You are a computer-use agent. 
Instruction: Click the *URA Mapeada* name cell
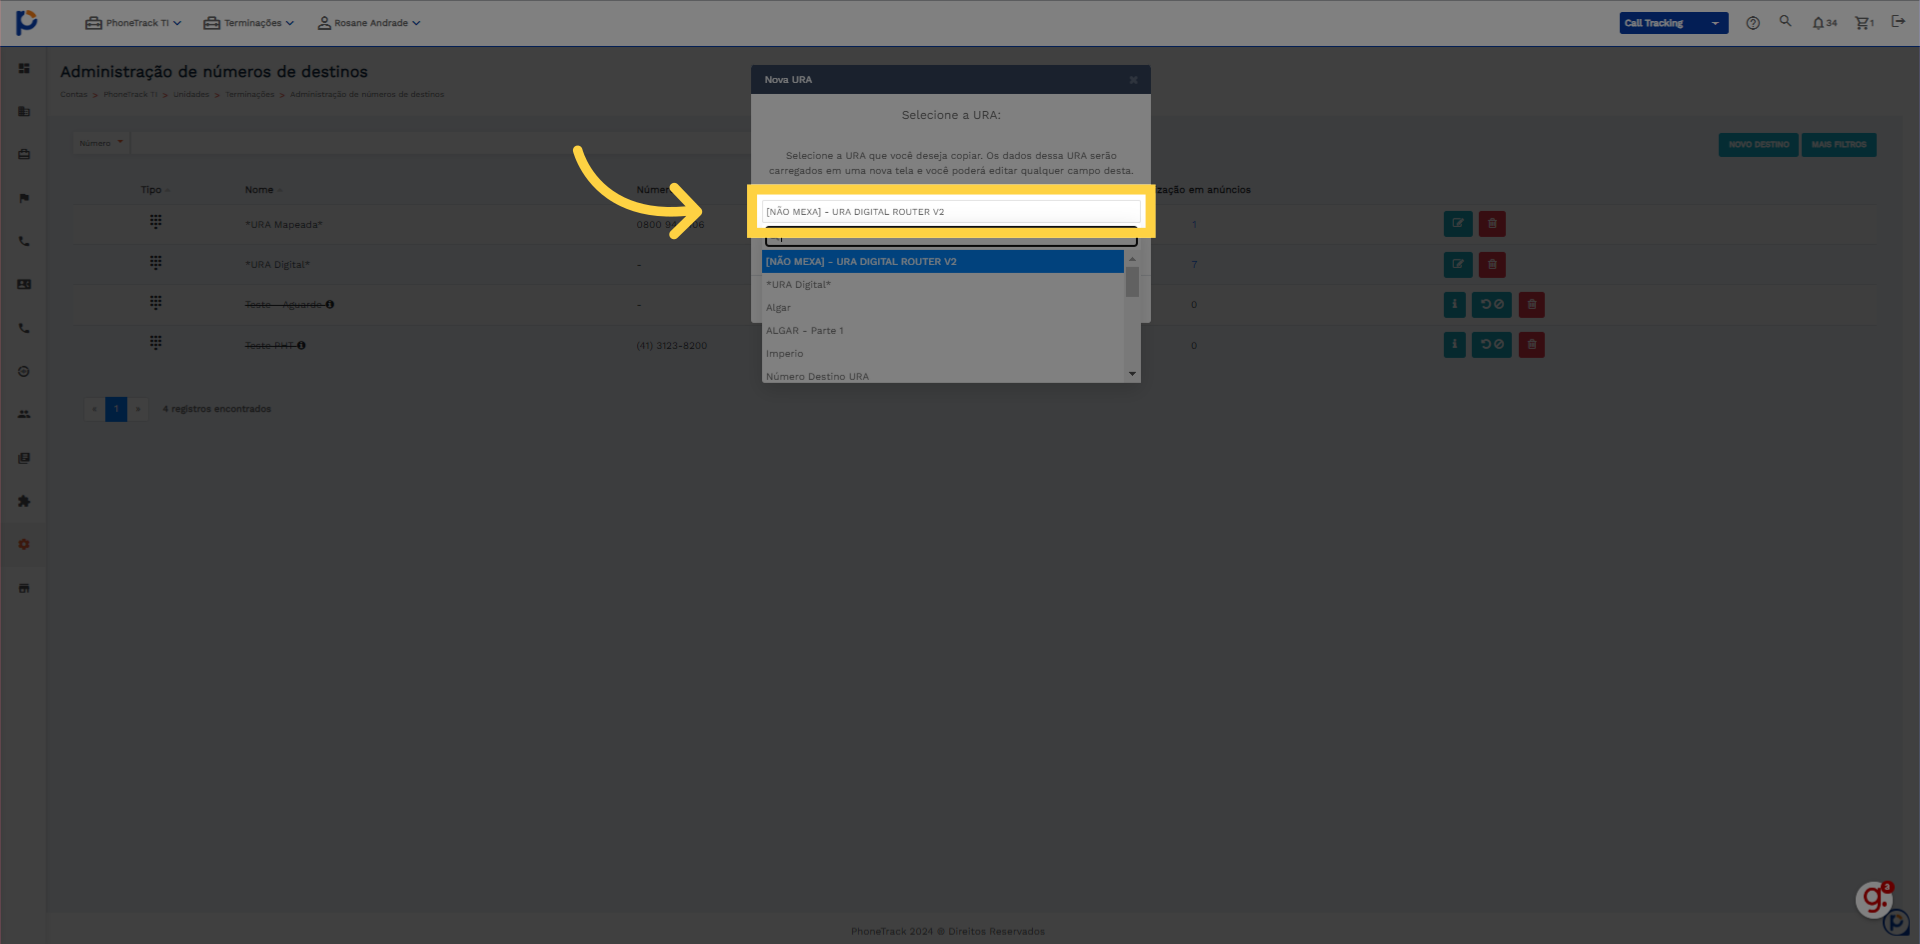pyautogui.click(x=284, y=225)
